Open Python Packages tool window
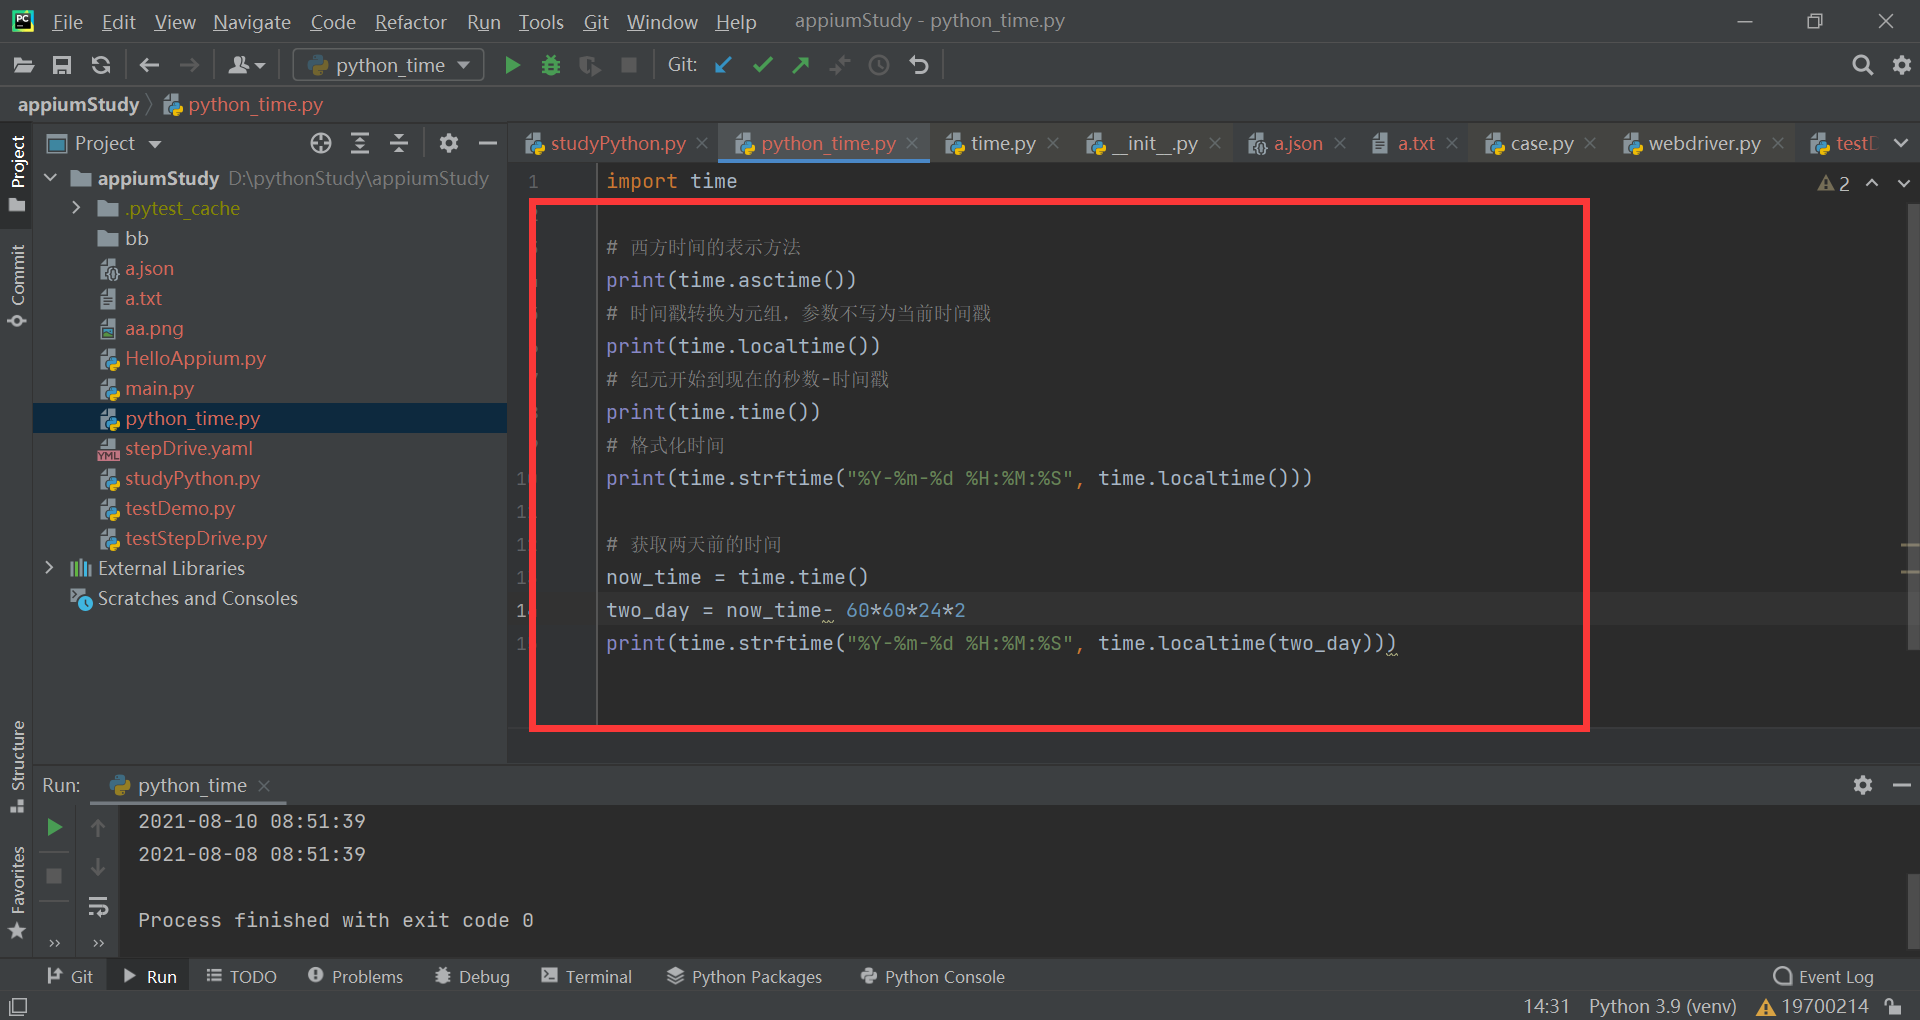1920x1020 pixels. click(x=744, y=976)
